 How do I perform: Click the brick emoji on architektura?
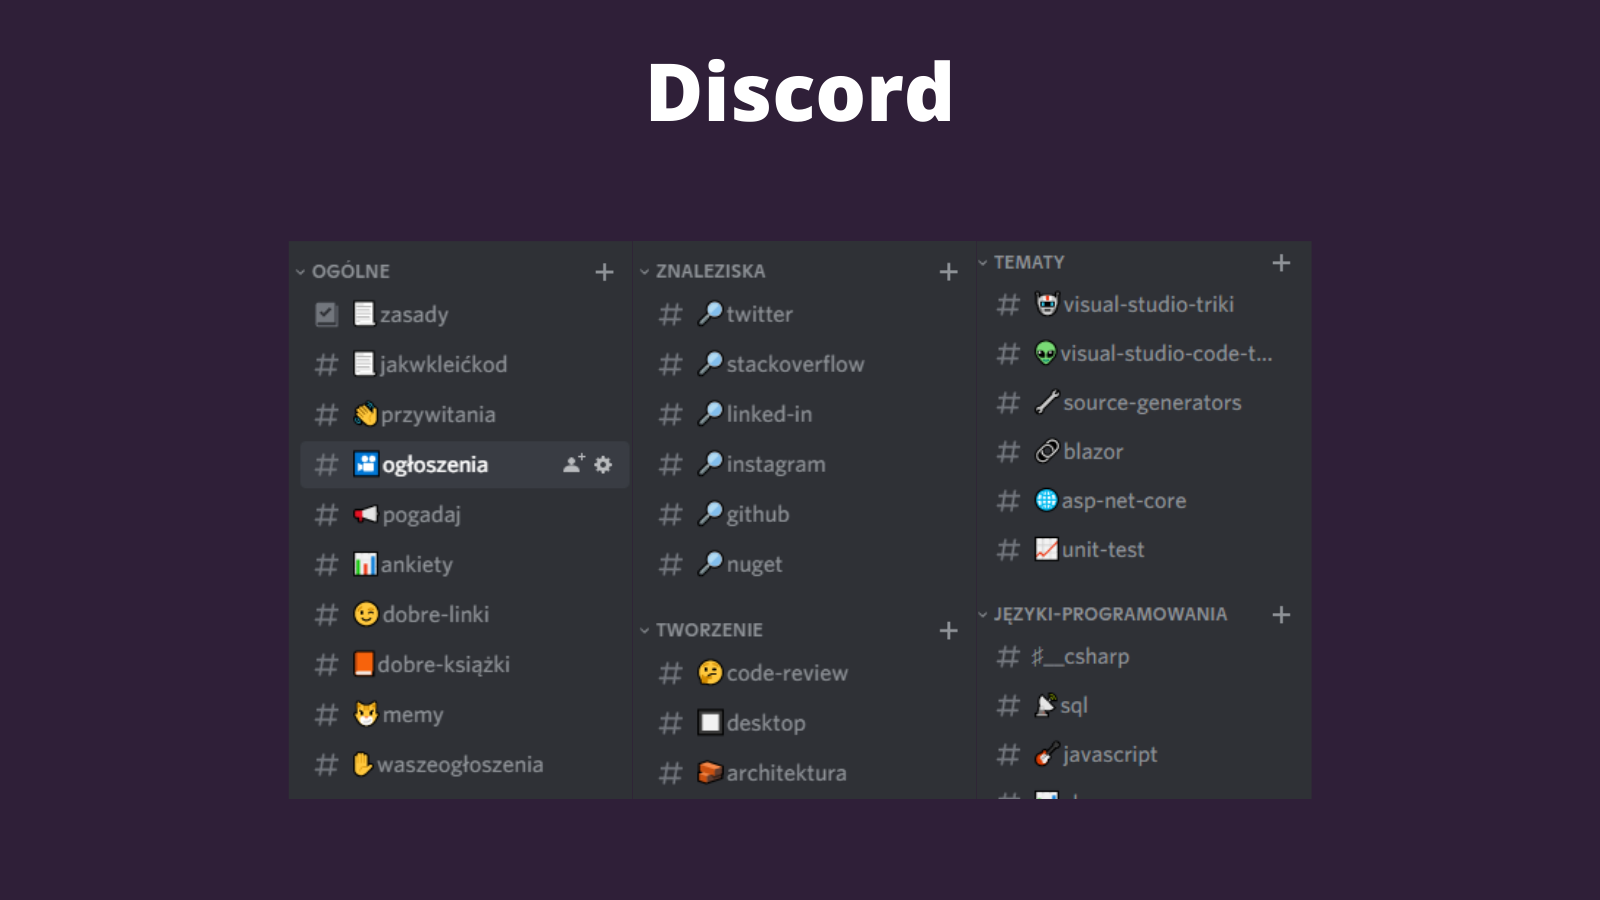(x=710, y=772)
